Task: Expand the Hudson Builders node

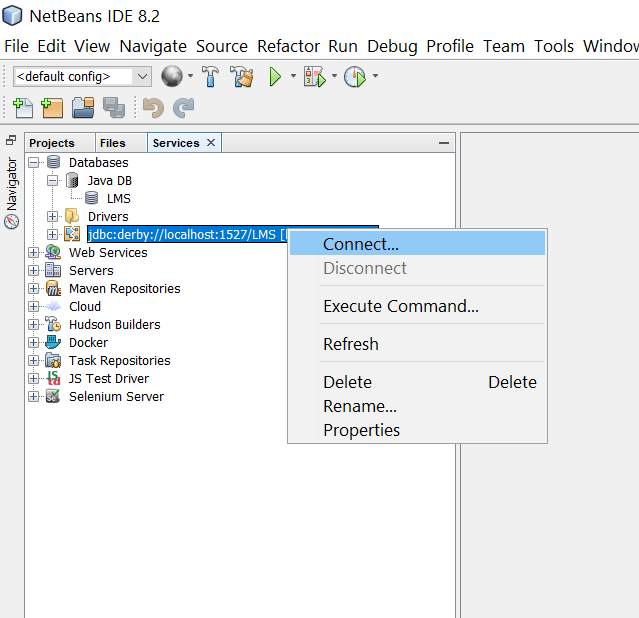Action: click(34, 324)
